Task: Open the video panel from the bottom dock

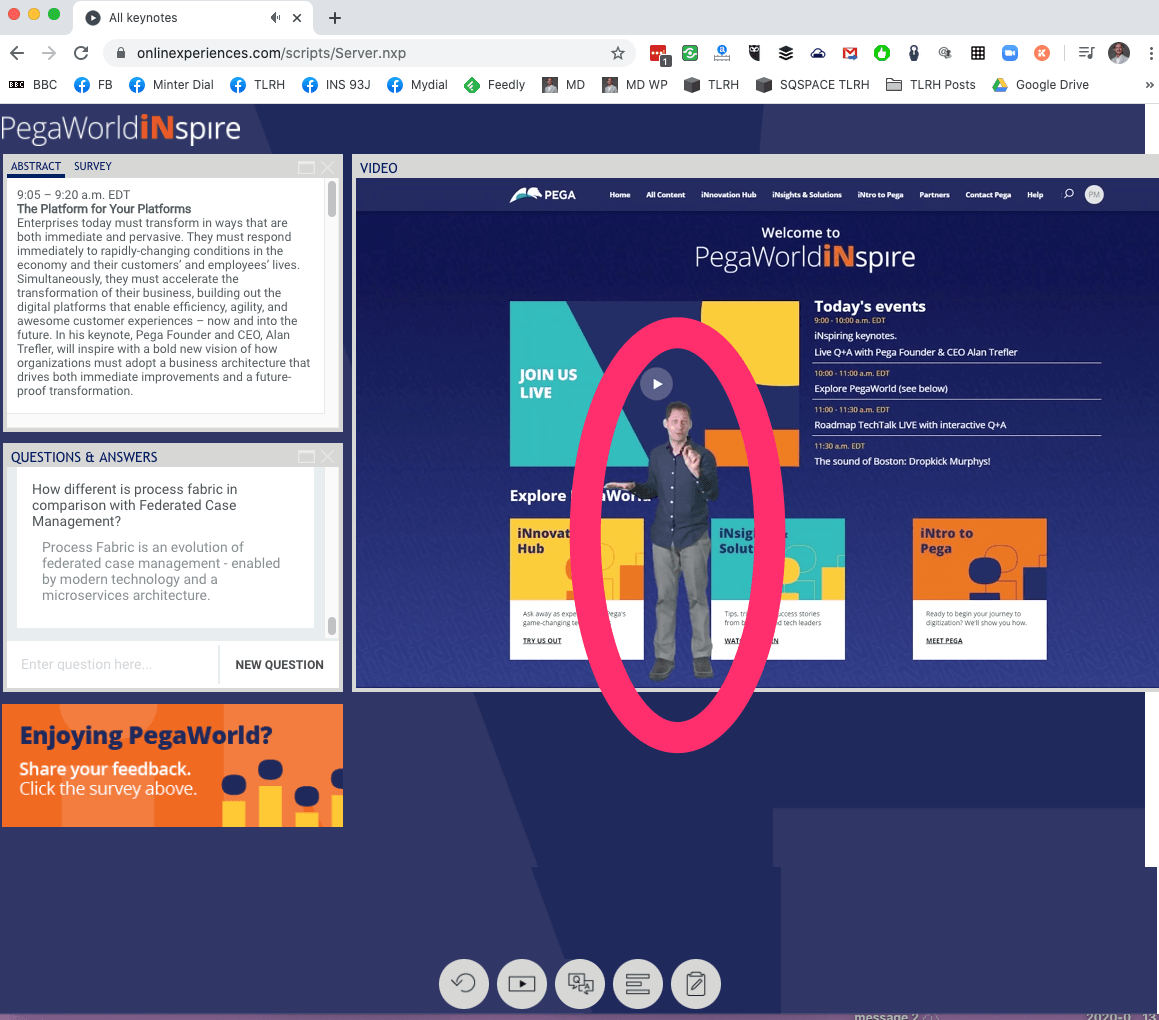Action: (x=522, y=984)
